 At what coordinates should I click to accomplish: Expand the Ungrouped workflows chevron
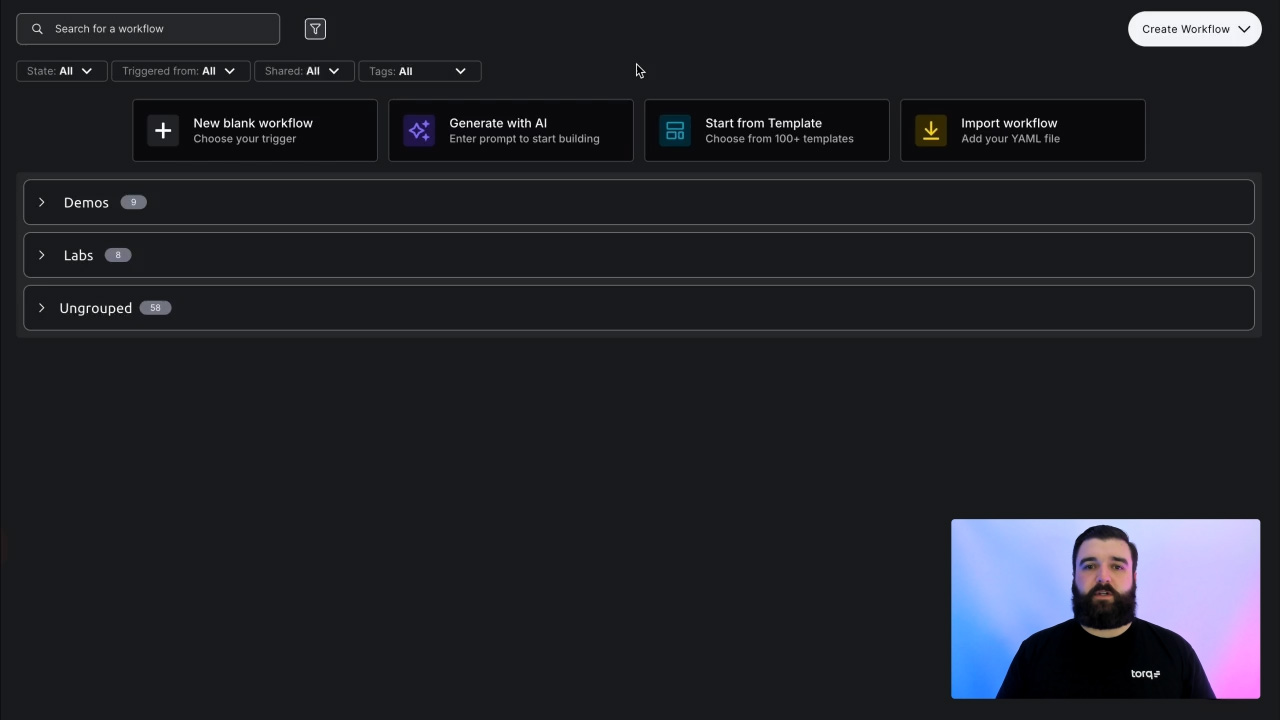click(42, 308)
